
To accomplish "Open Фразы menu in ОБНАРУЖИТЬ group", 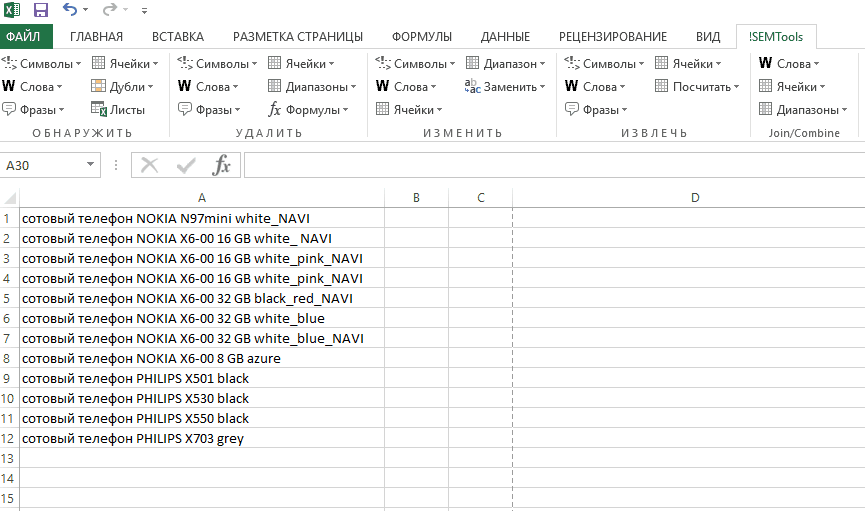I will pos(33,110).
